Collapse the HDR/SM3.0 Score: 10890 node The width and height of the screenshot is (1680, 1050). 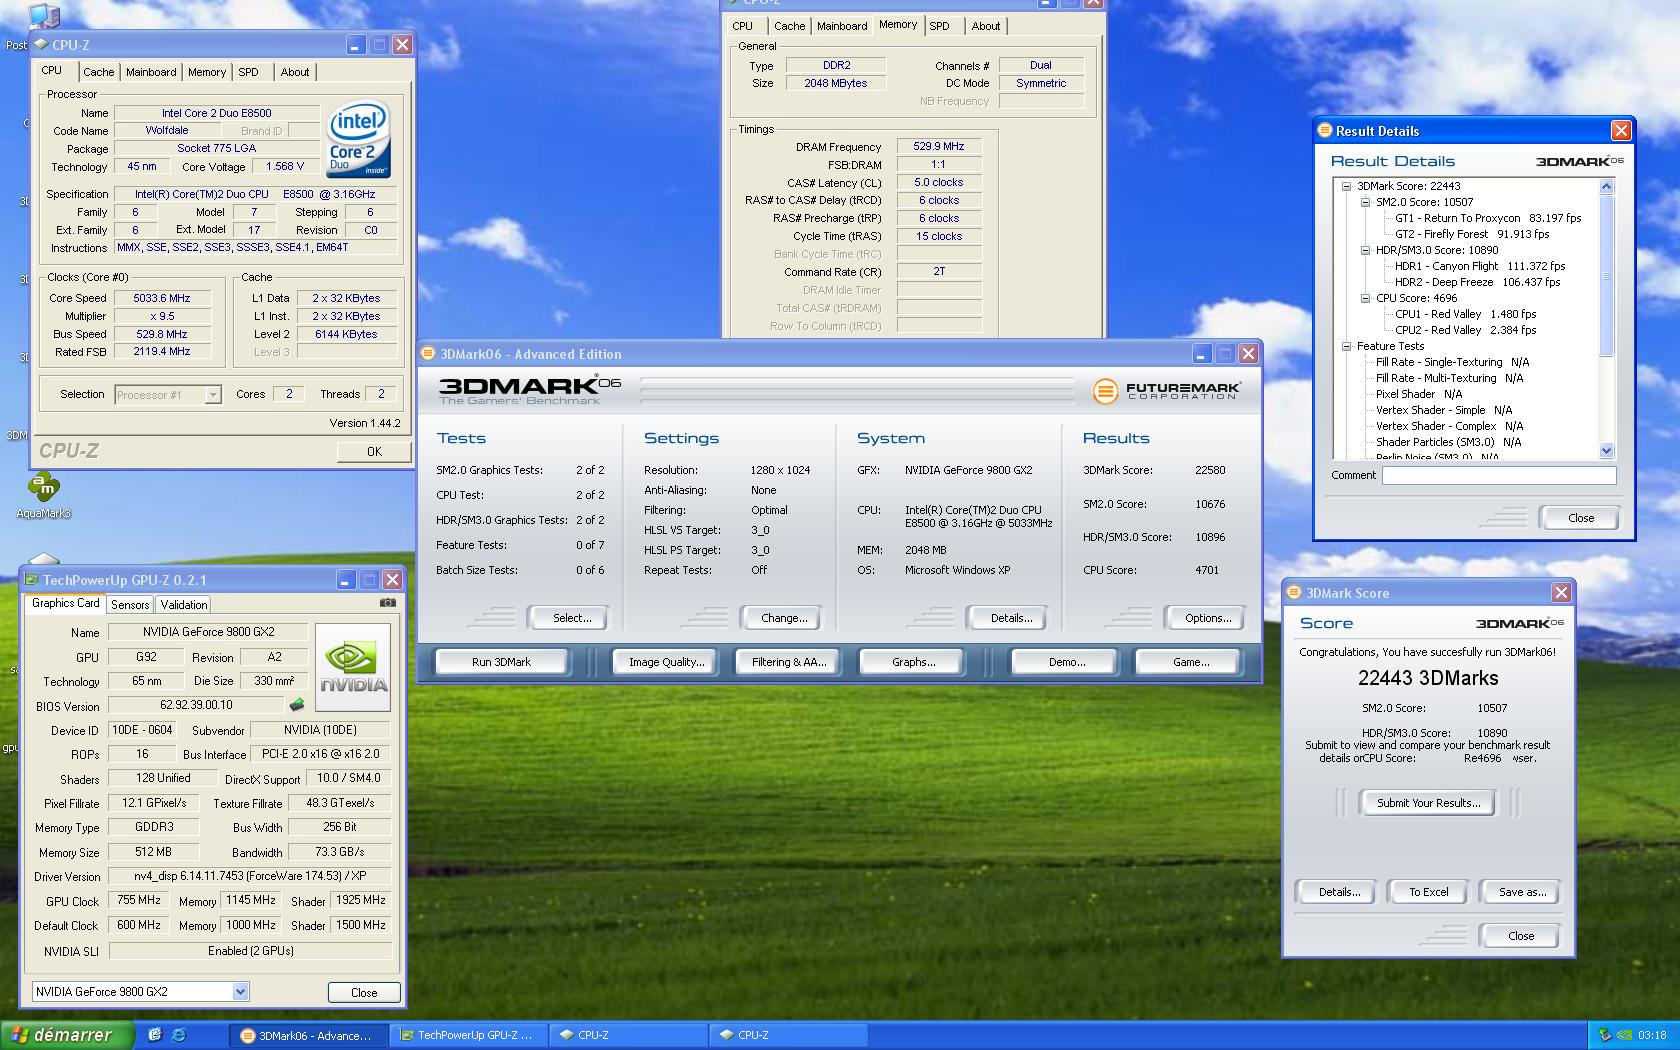1365,250
